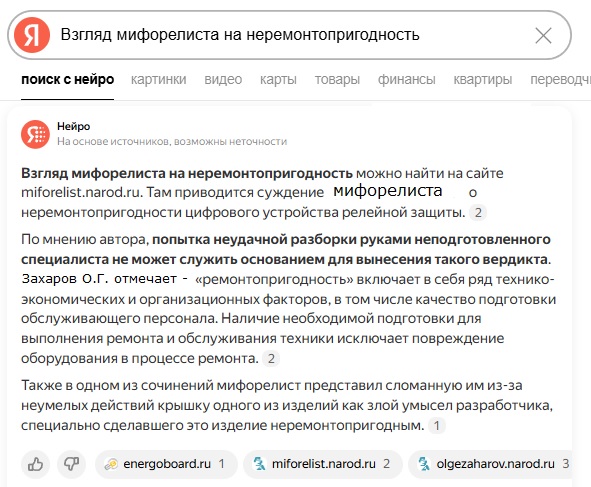Click the olgezaharov.narod.ru favicon icon
591x487 pixels.
[x=424, y=464]
